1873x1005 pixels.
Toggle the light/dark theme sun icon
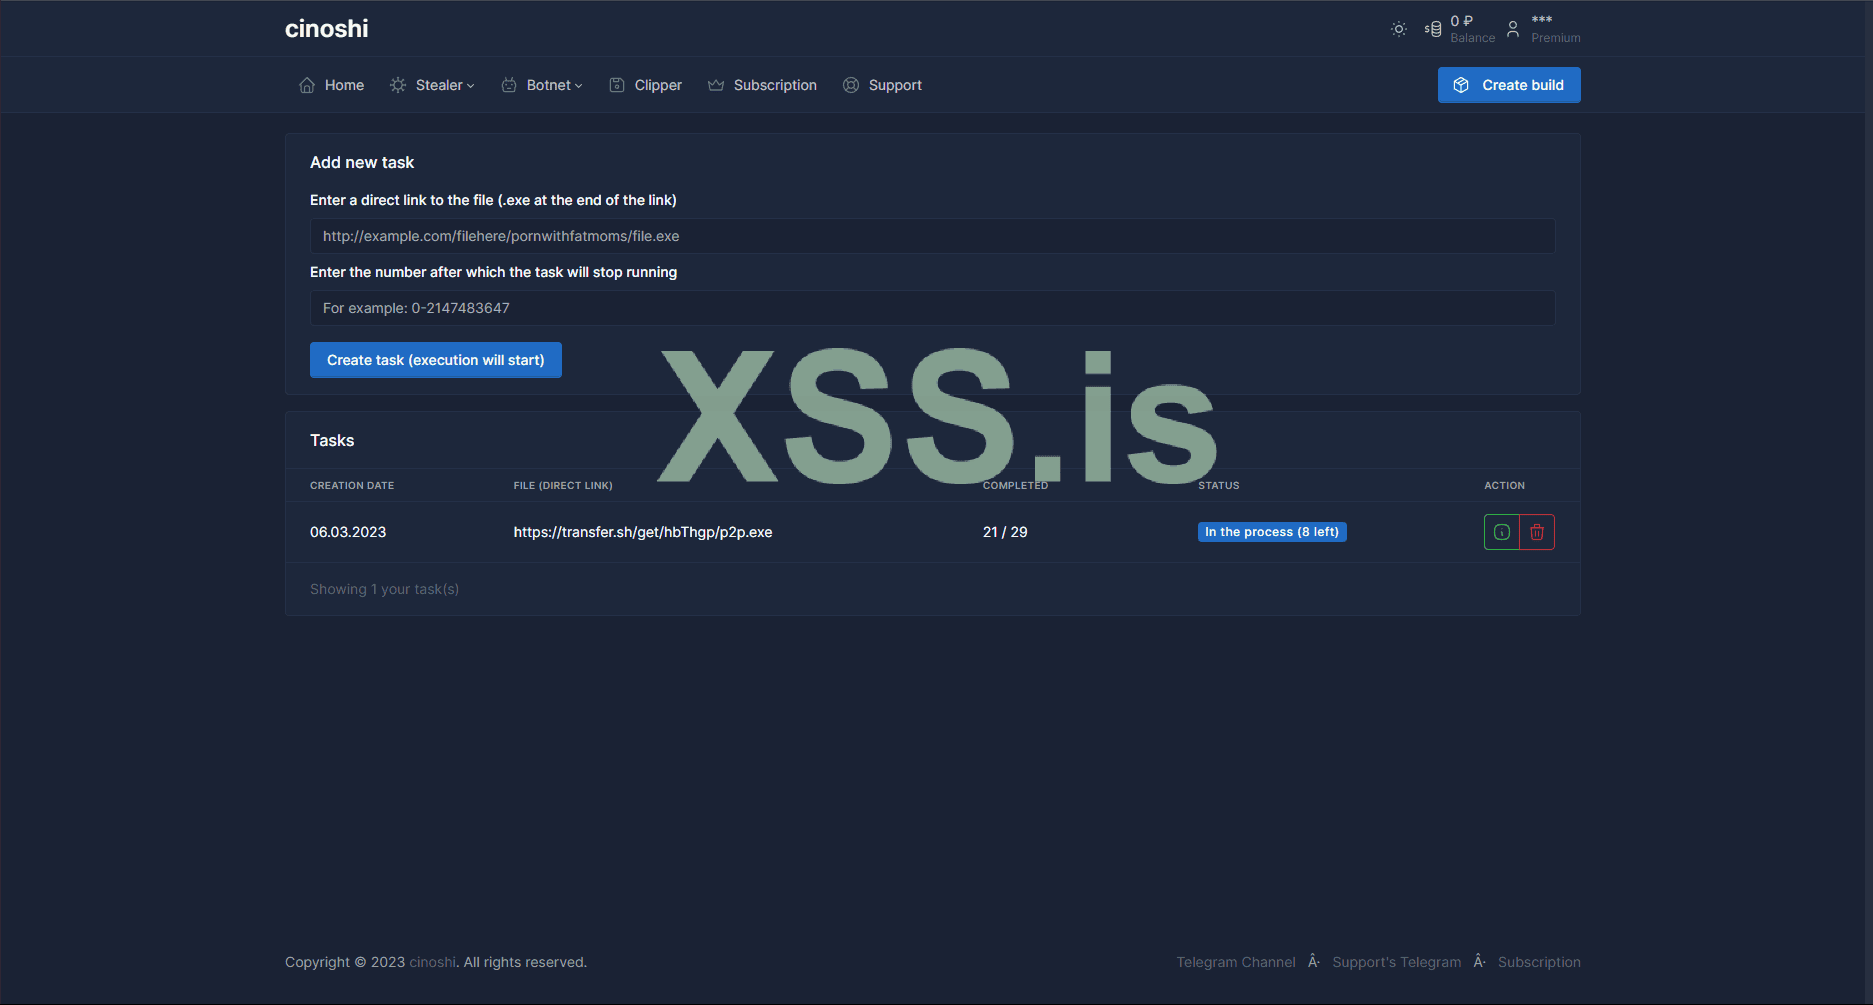tap(1399, 29)
